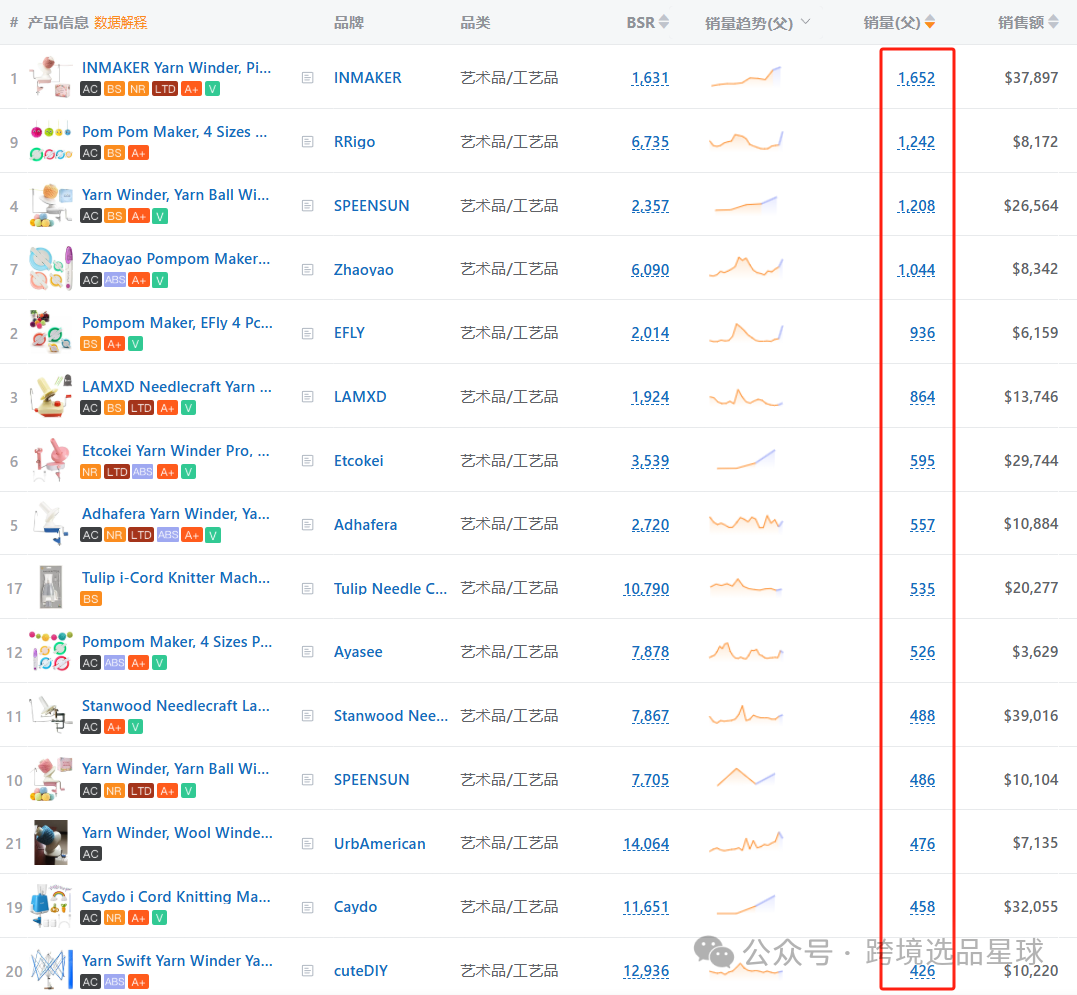
Task: Click the AC badge under UrbAmerican Yarn Winder
Action: click(x=91, y=854)
